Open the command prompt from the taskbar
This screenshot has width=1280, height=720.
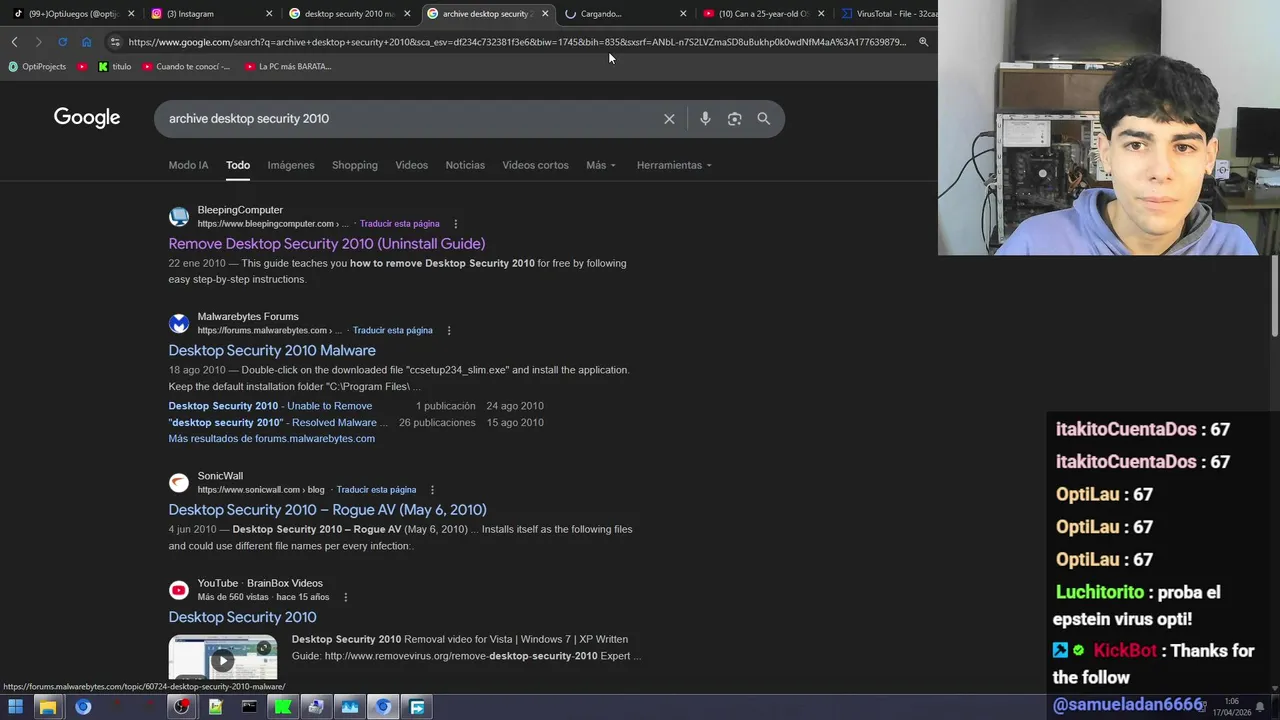coord(249,707)
